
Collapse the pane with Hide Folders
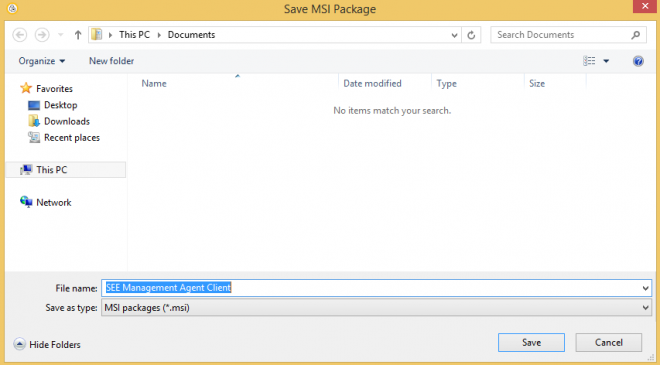click(47, 344)
